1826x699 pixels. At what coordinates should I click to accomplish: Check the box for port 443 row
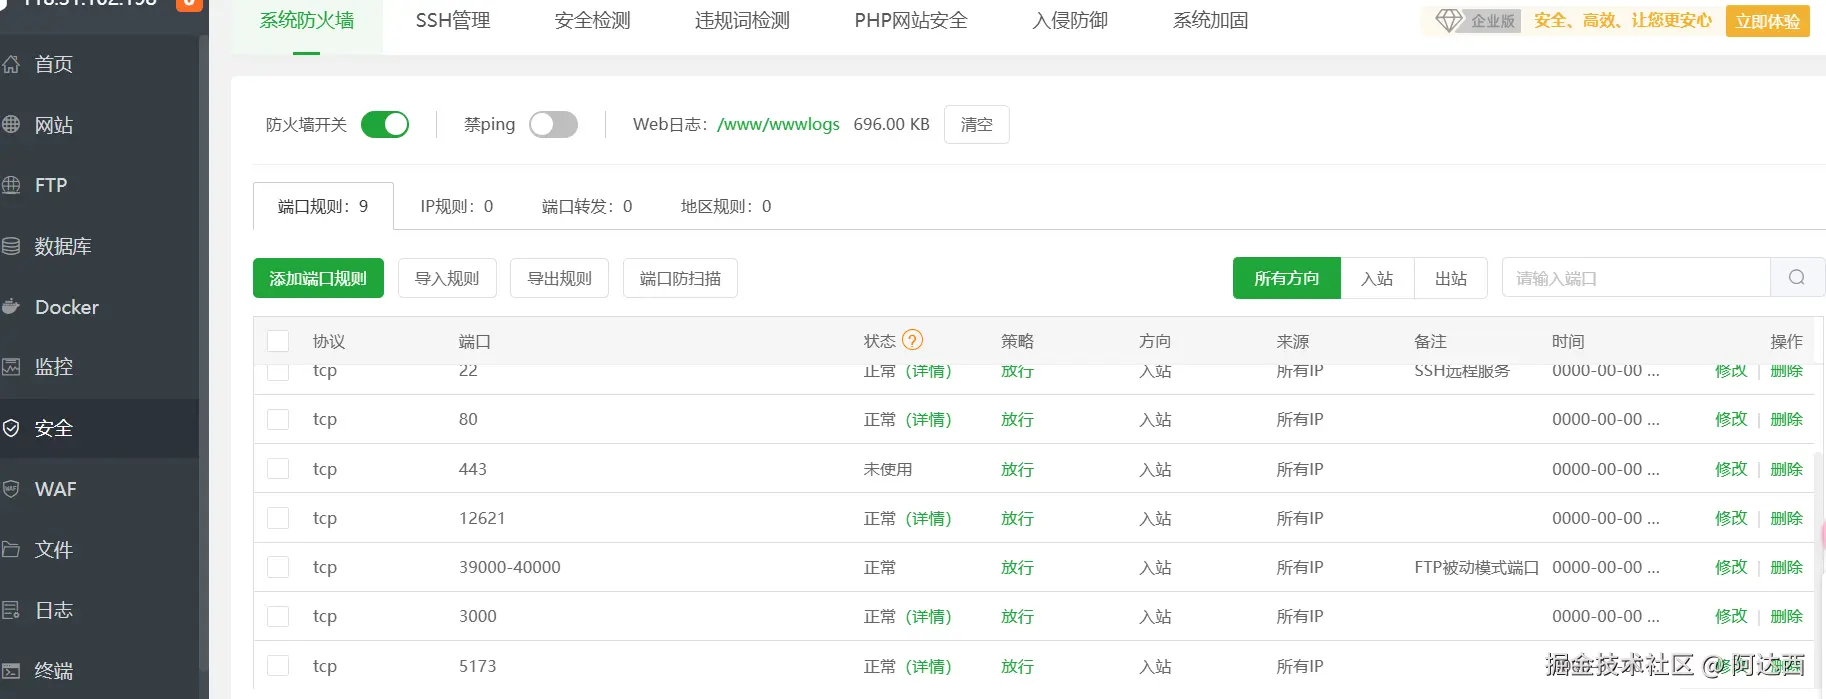click(278, 469)
